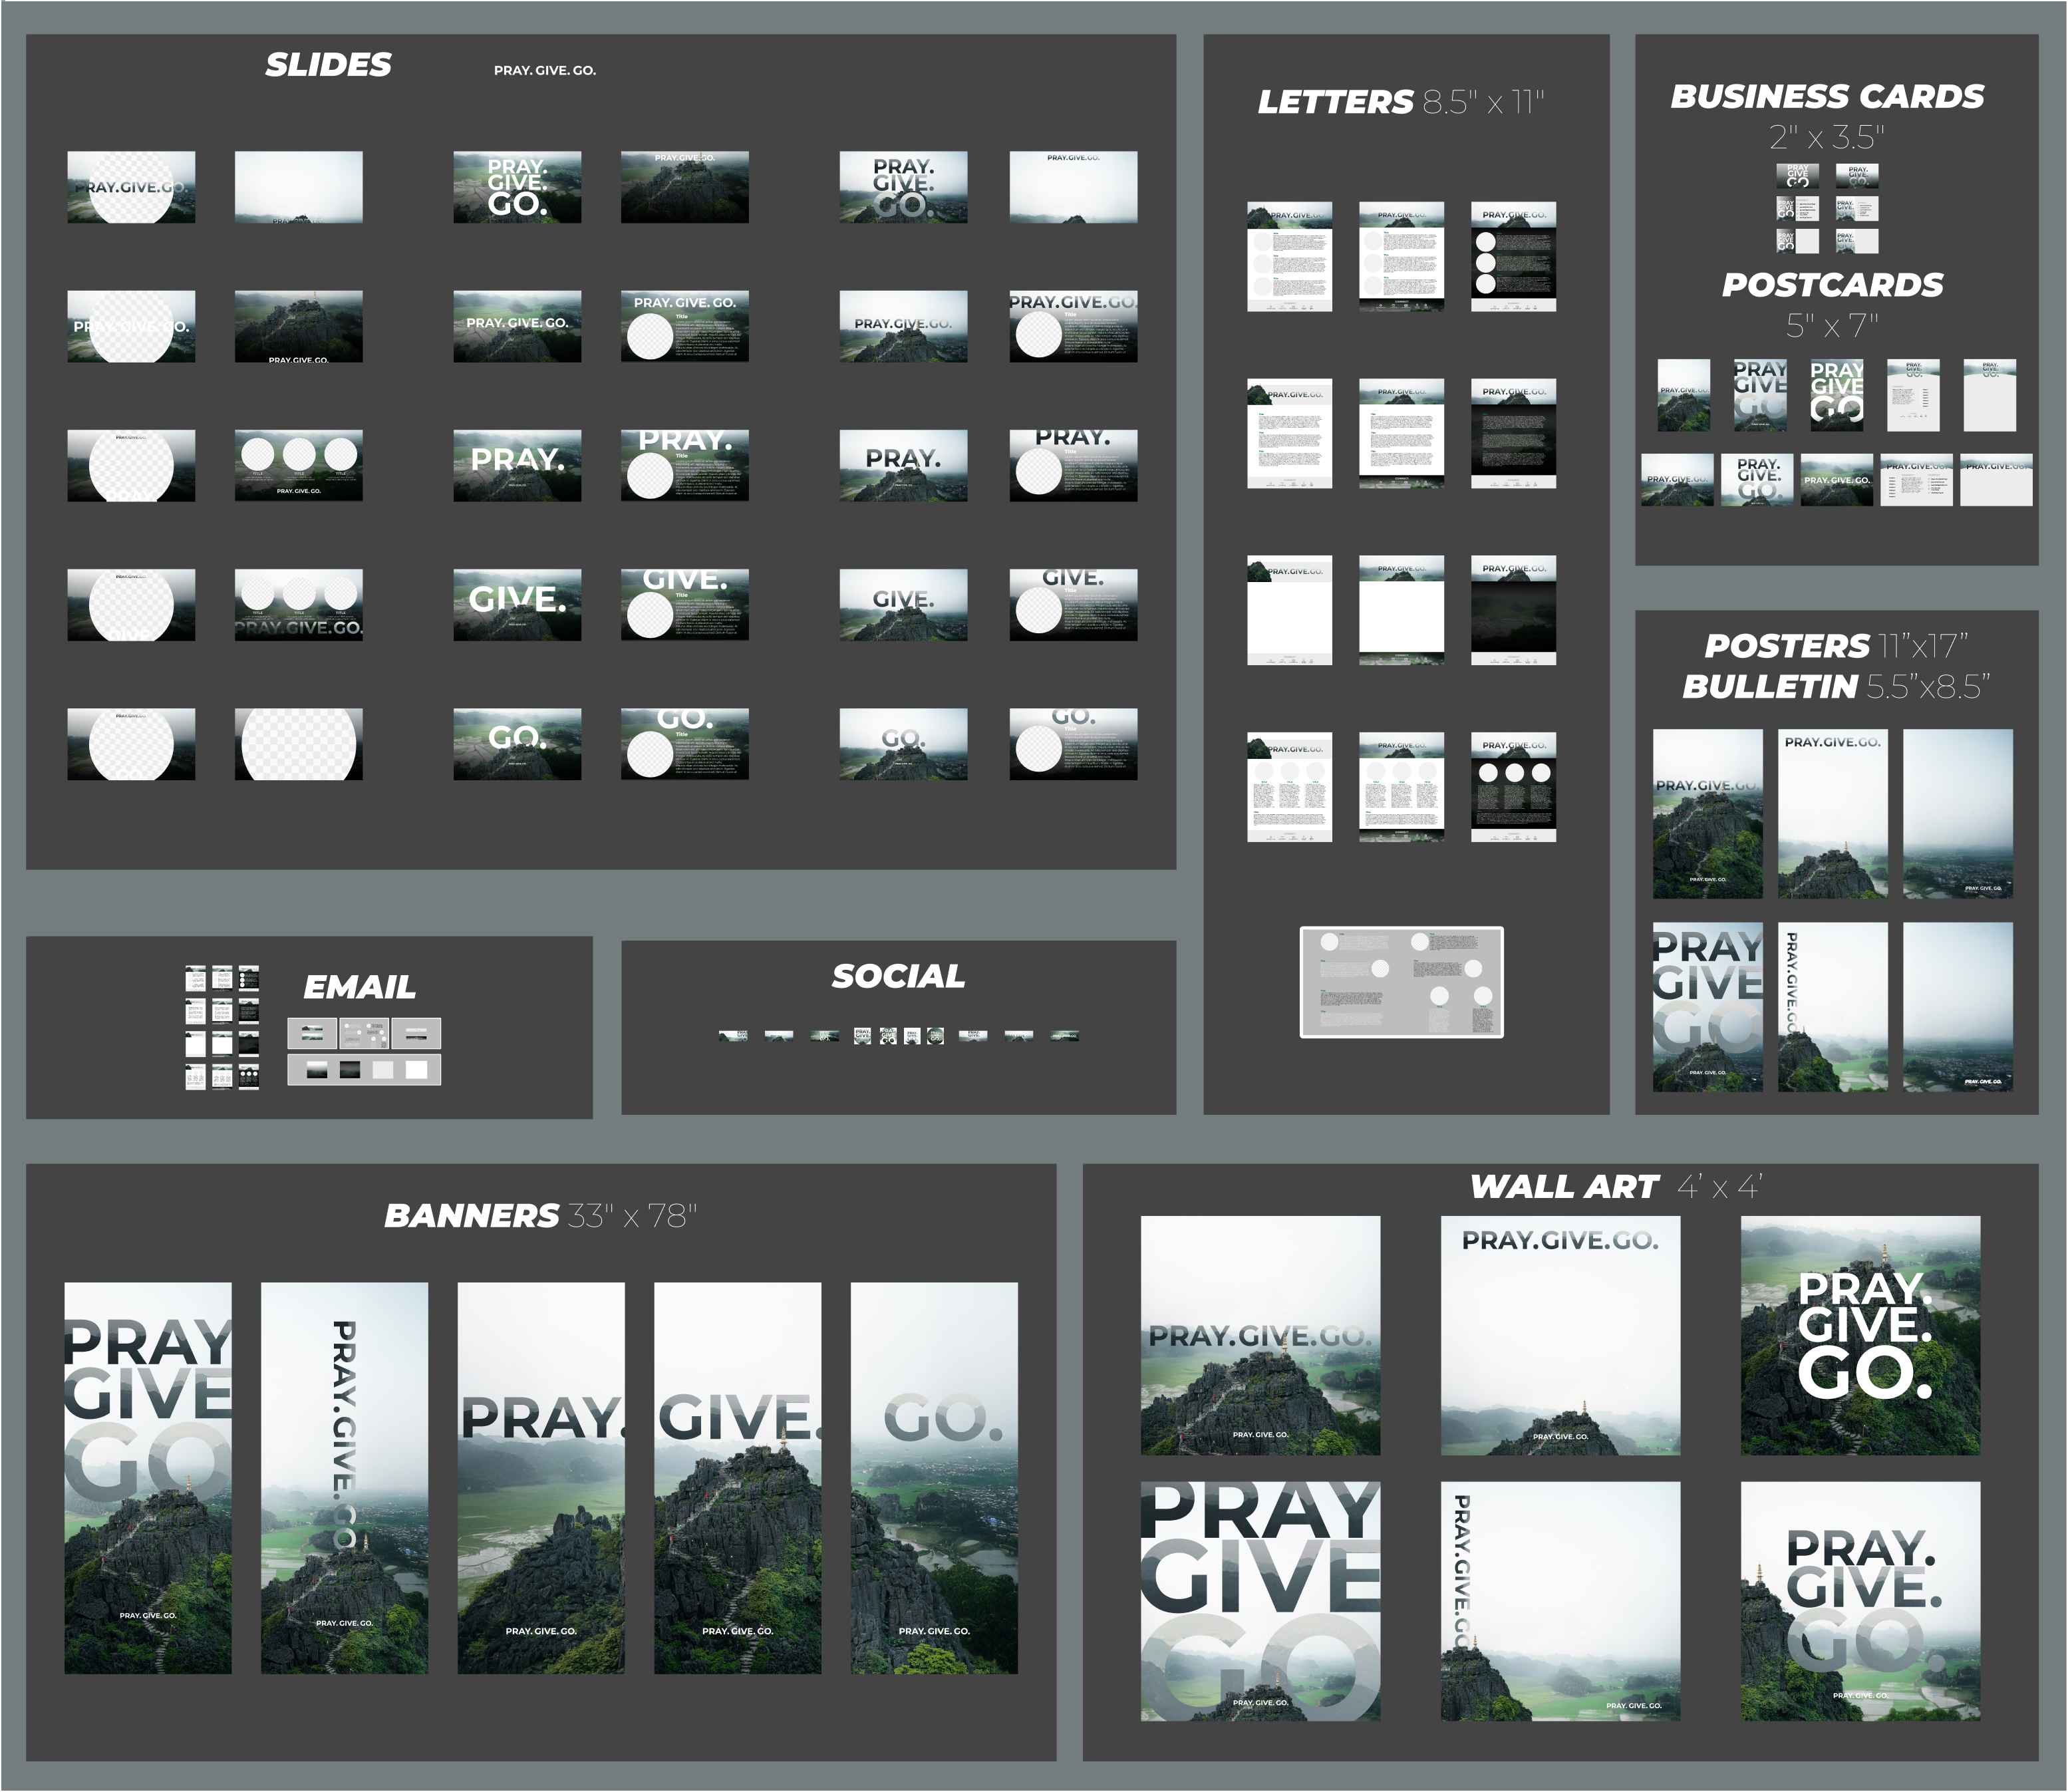Screen dimensions: 2068x1792
Task: Select the large single-circle placeholder slide
Action: 298,744
